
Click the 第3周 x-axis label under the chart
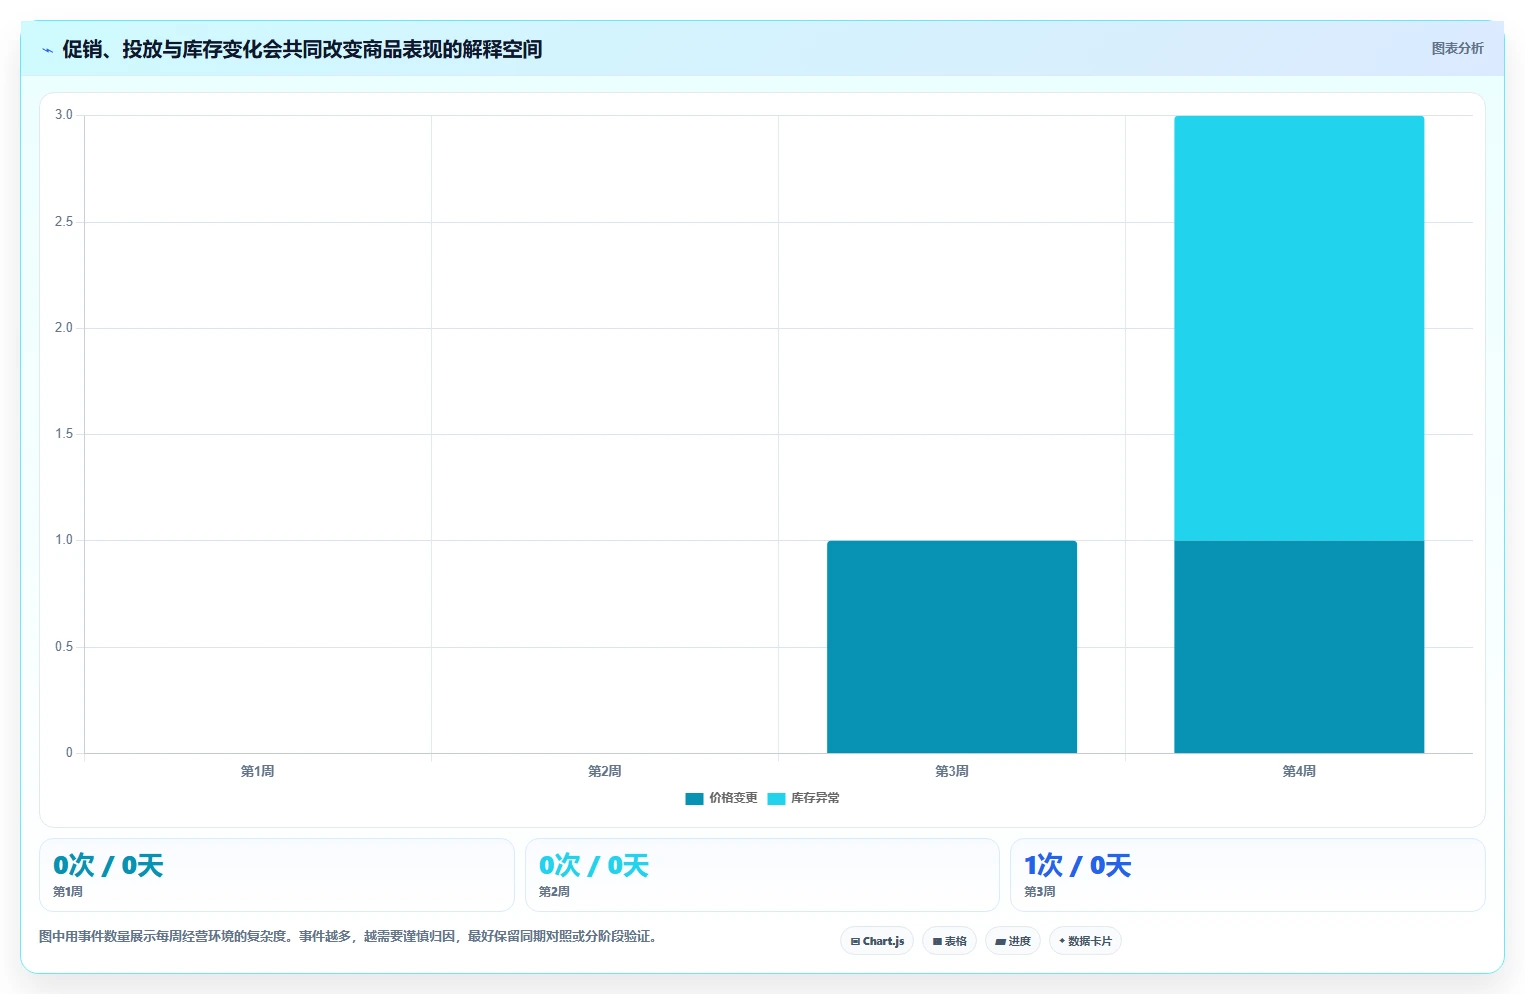point(952,771)
